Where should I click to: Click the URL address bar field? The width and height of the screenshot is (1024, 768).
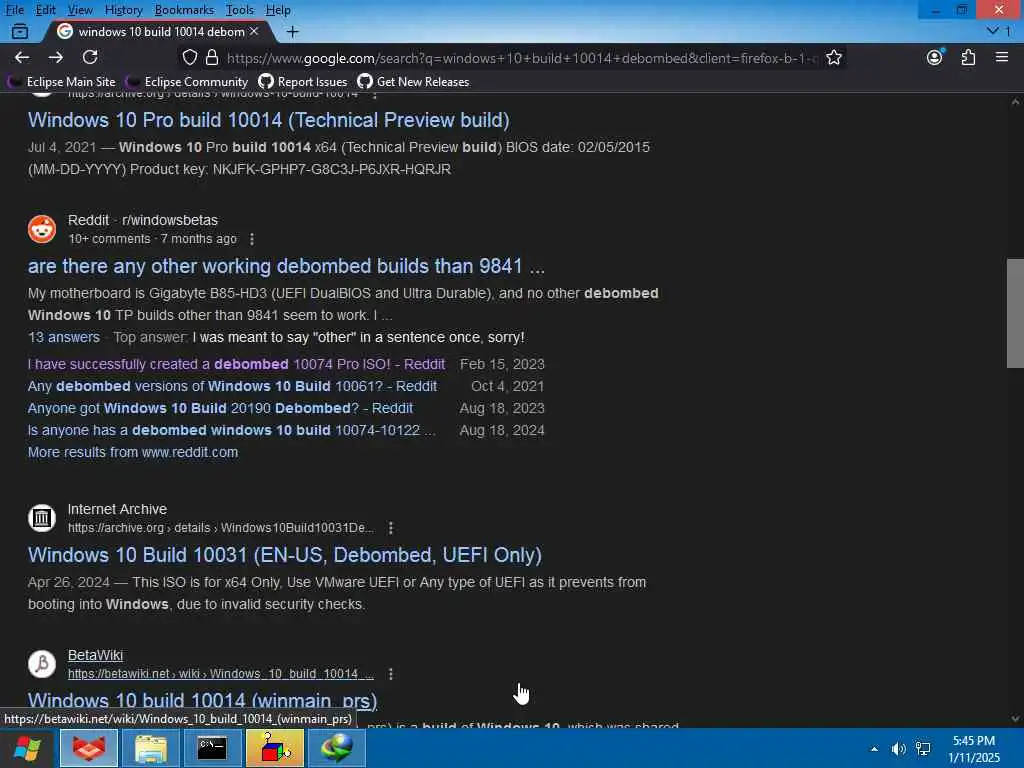pyautogui.click(x=521, y=58)
